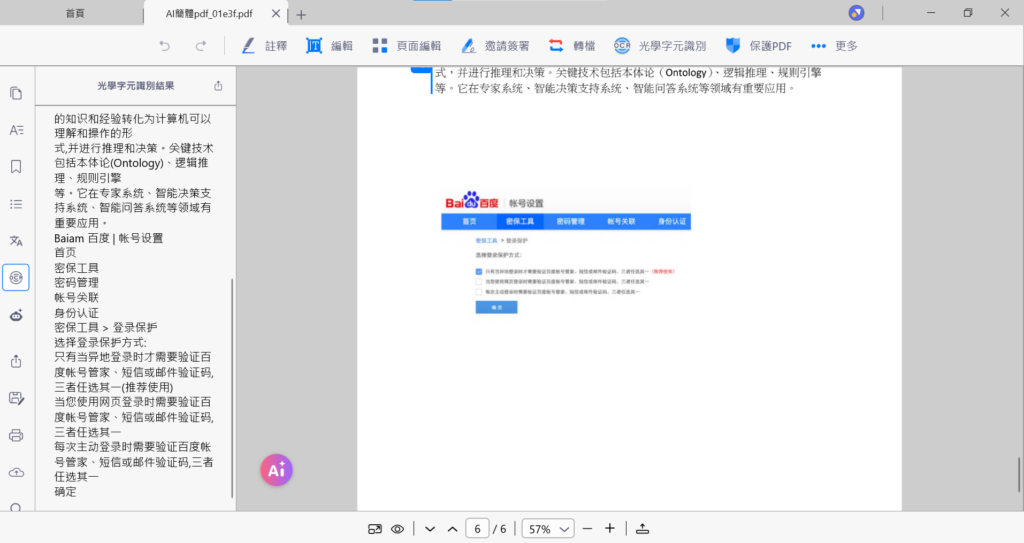
Task: Open the page thumbnails sidebar icon
Action: click(16, 93)
